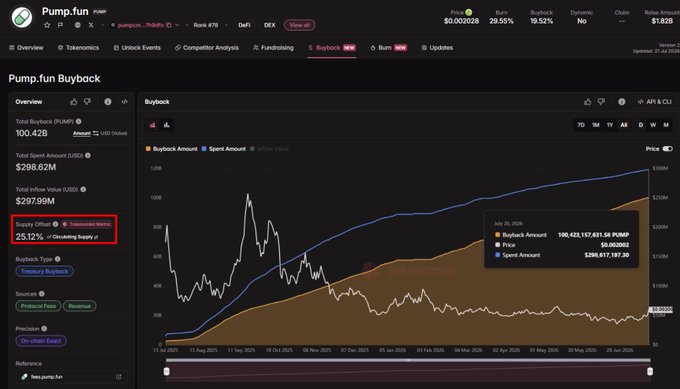Screen dimensions: 680x389
Task: Open the Burn tab
Action: click(389, 48)
